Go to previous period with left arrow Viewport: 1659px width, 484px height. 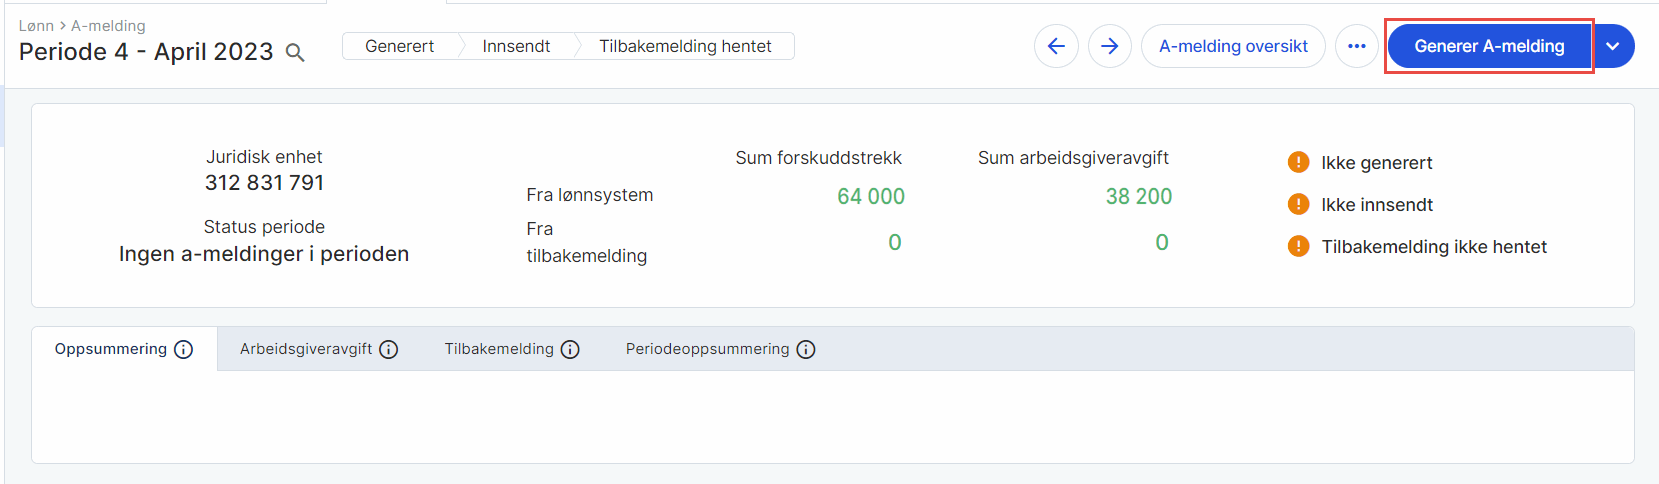(x=1056, y=46)
